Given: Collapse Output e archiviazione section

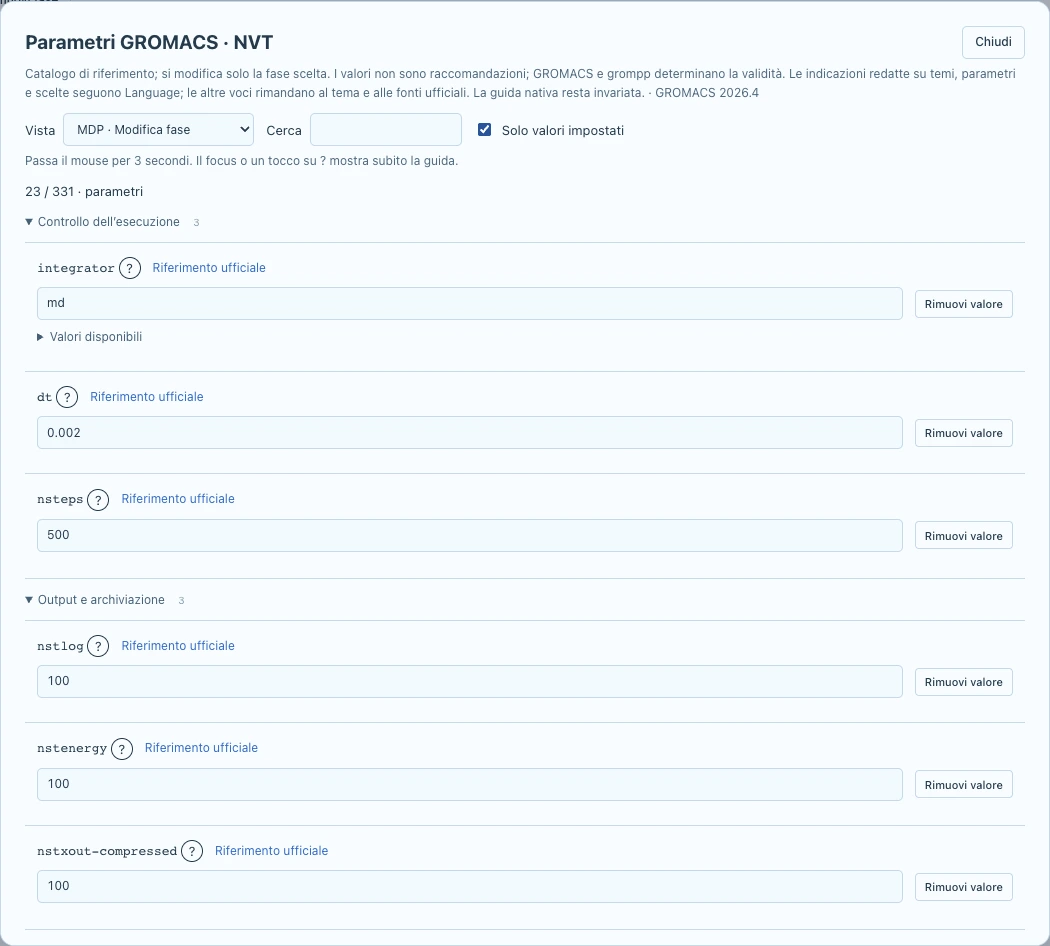Looking at the screenshot, I should pyautogui.click(x=95, y=600).
